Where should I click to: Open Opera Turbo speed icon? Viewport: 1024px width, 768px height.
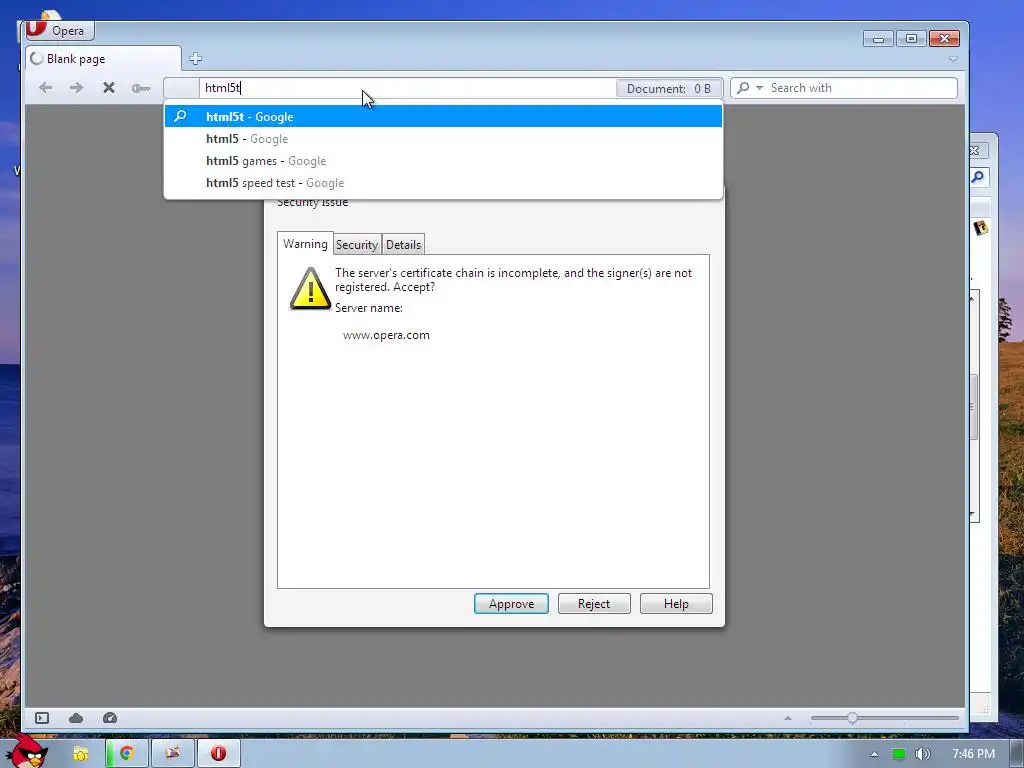coord(110,718)
